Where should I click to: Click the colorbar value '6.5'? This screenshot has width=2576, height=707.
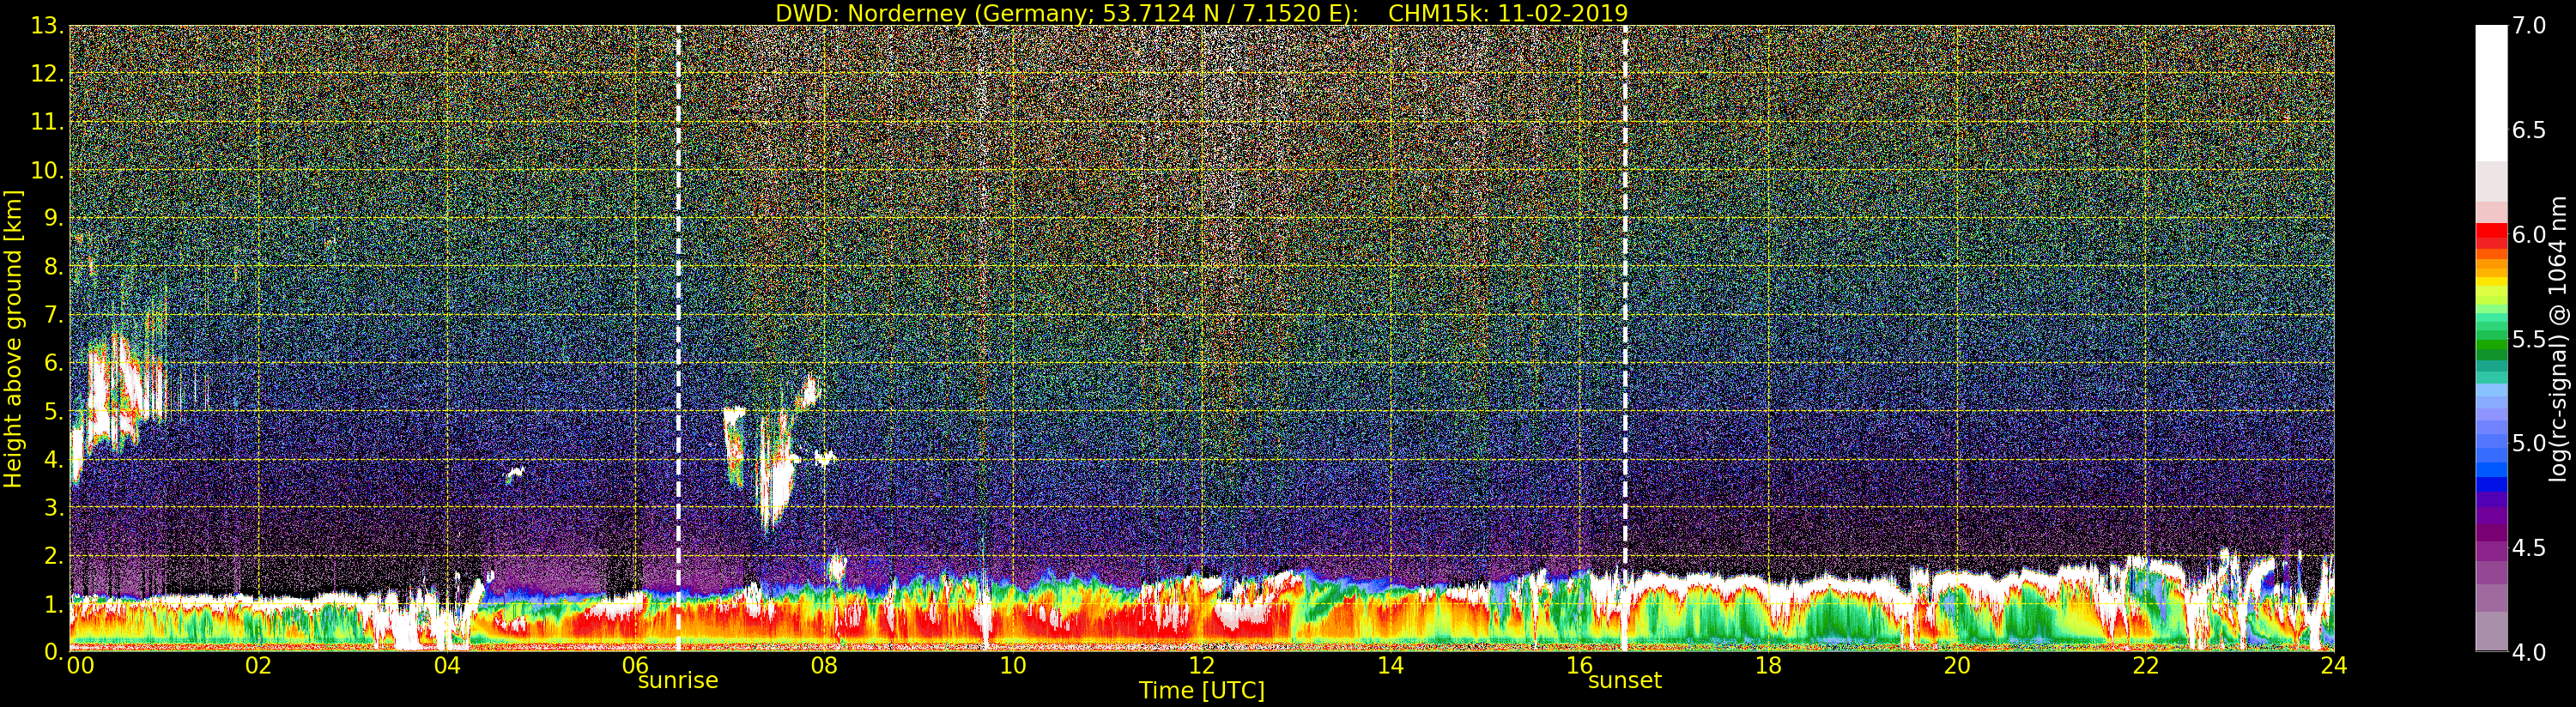click(2529, 130)
